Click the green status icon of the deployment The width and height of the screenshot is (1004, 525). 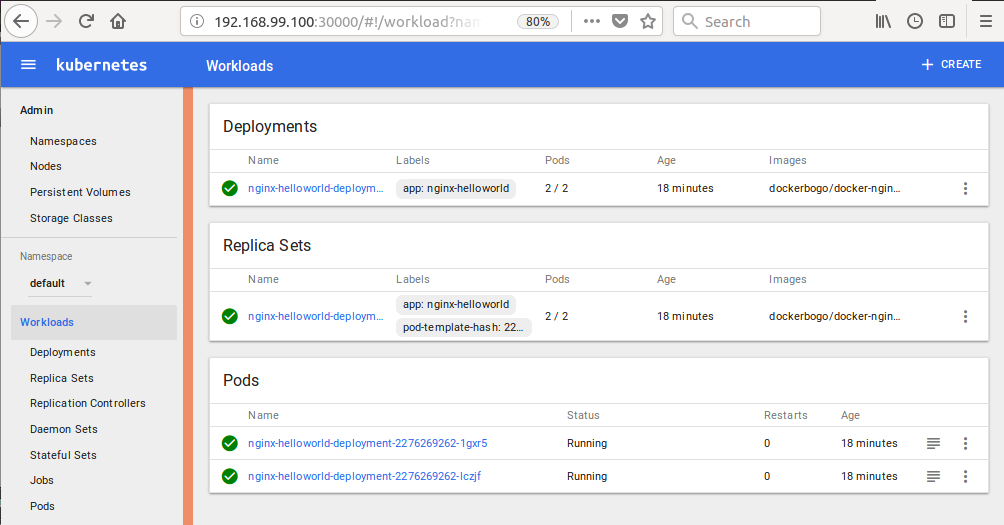(x=230, y=188)
